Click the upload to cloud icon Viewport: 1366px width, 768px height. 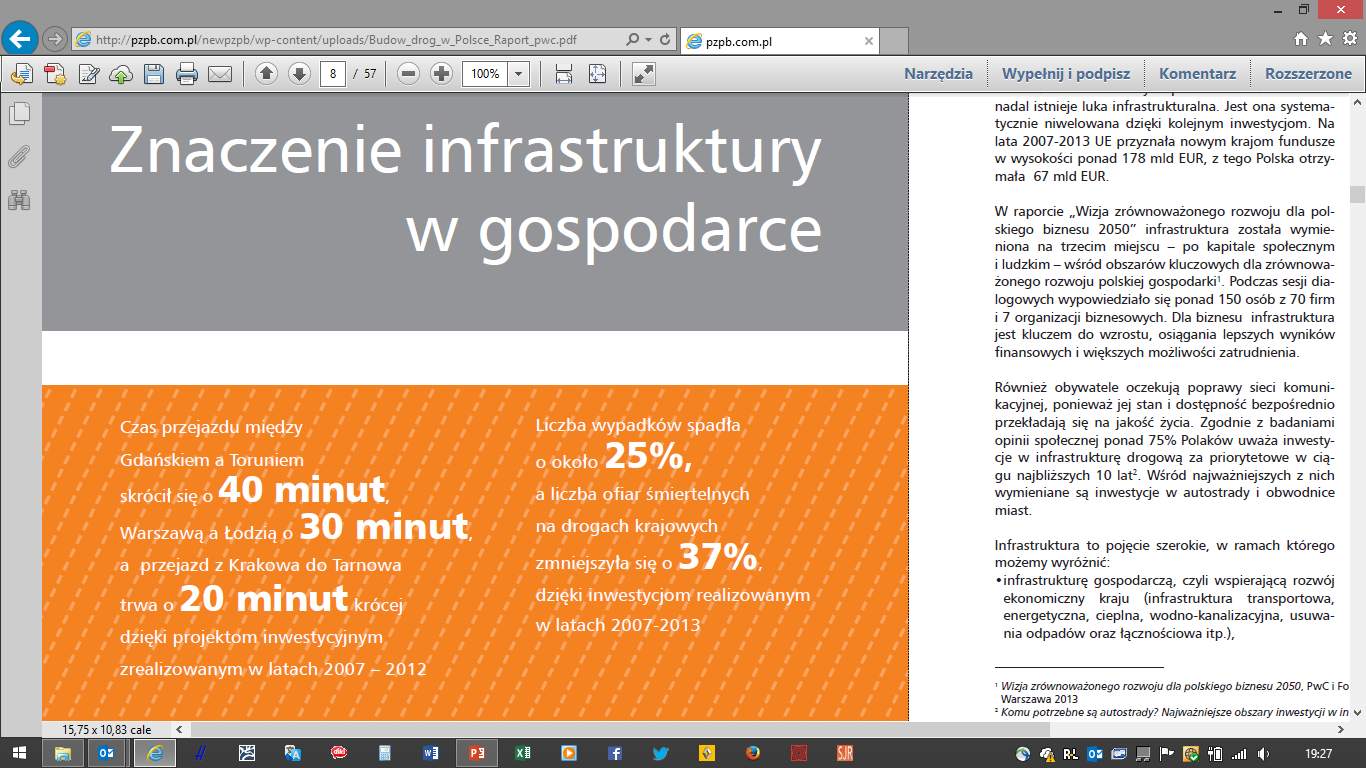[x=120, y=73]
